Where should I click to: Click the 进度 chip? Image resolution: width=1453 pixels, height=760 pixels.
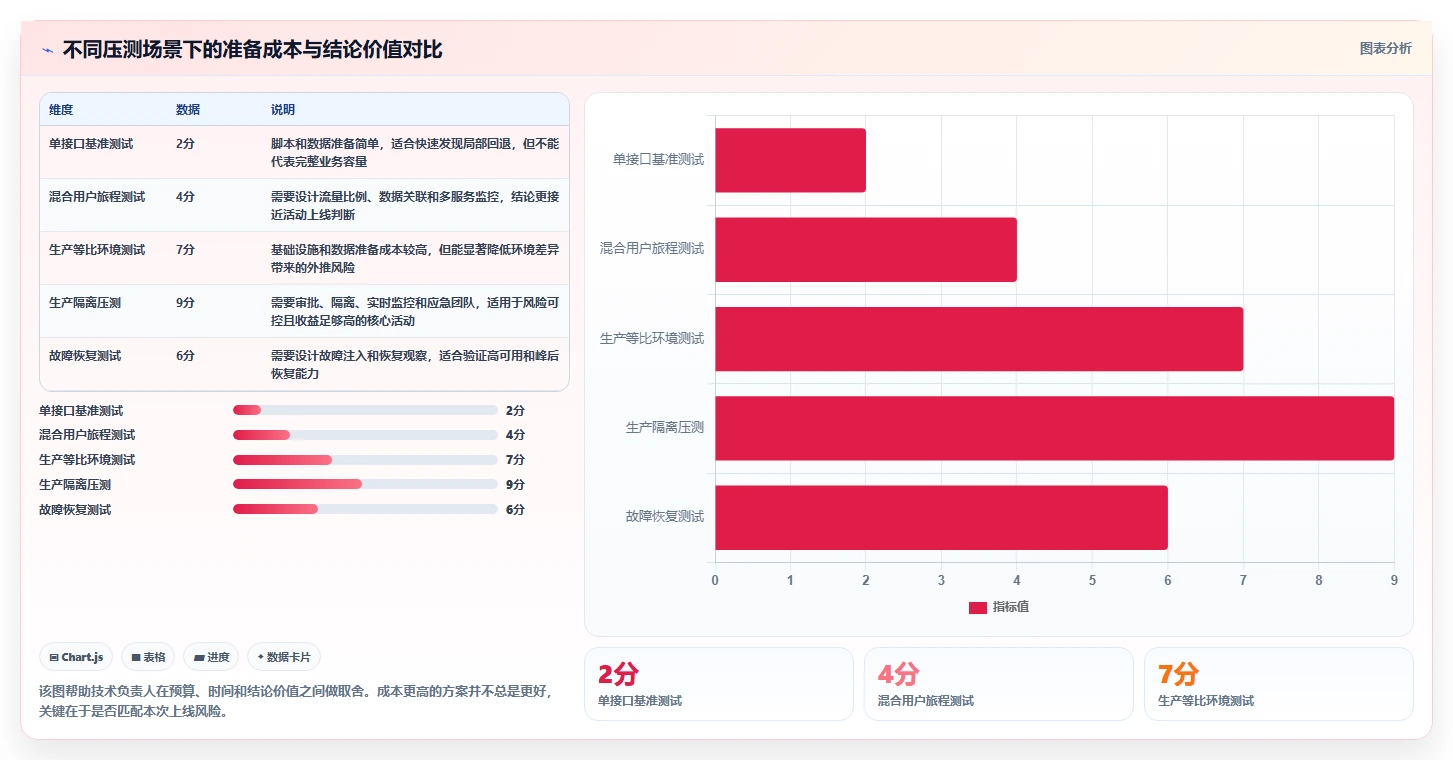211,657
